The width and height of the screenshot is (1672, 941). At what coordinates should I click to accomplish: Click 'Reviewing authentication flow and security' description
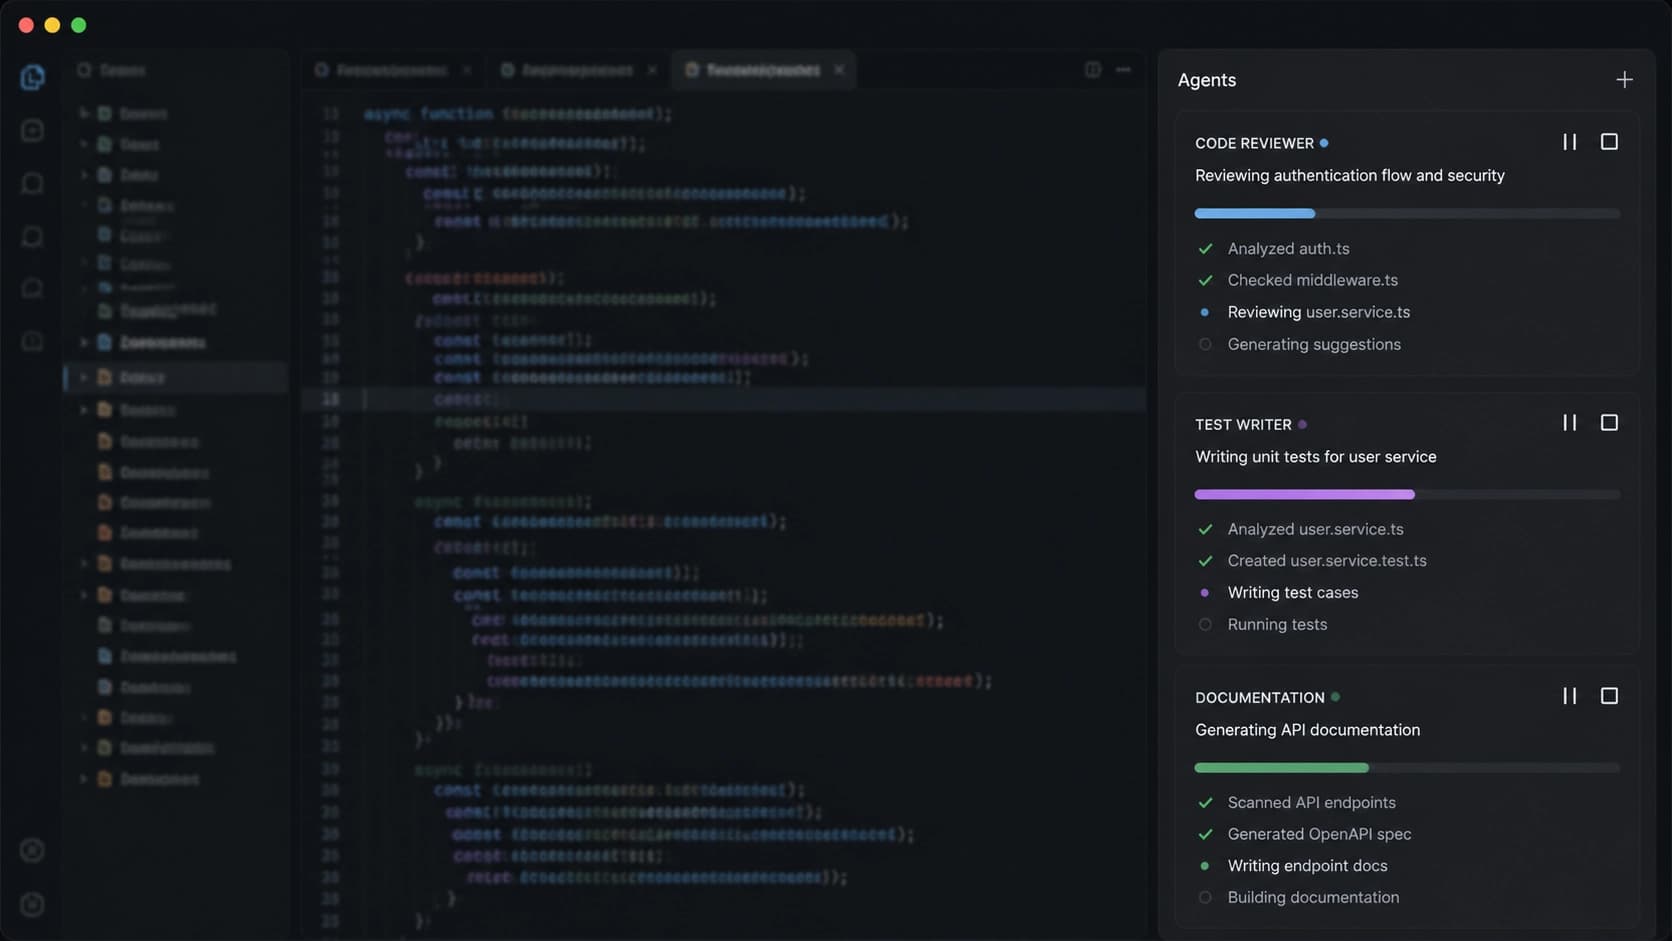point(1349,175)
